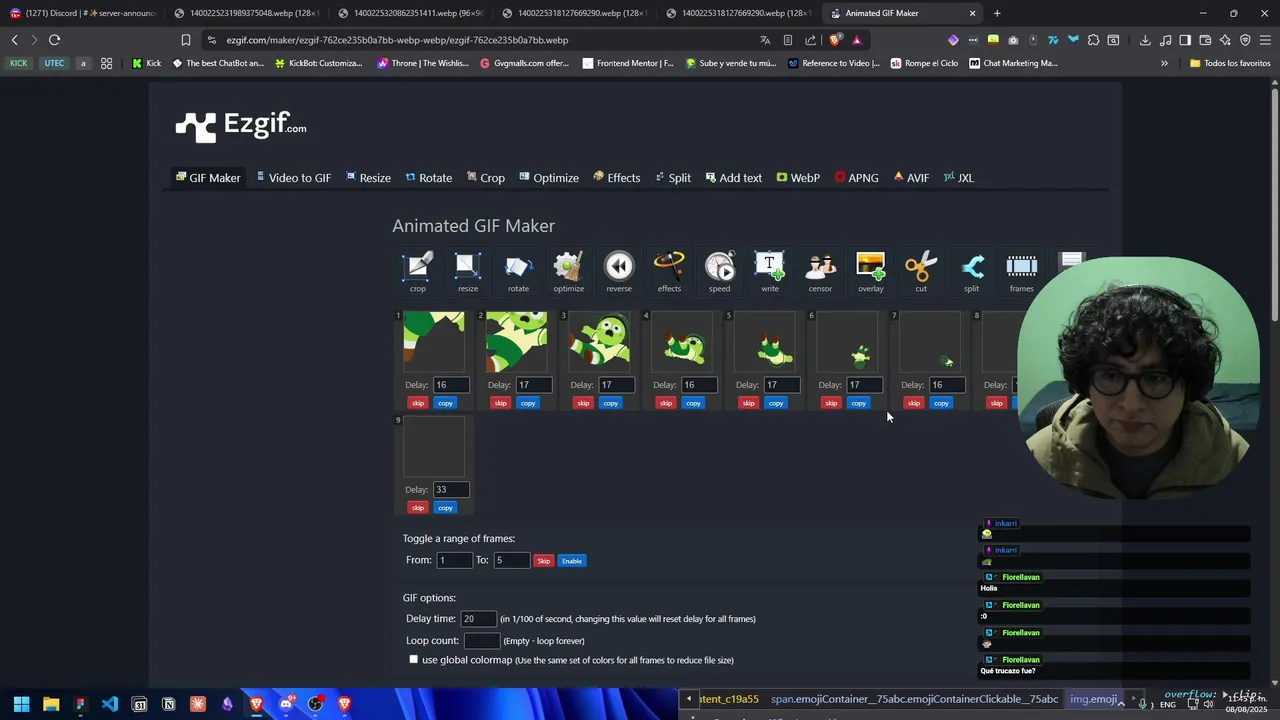This screenshot has width=1280, height=720.
Task: Click range Skip button
Action: click(543, 561)
